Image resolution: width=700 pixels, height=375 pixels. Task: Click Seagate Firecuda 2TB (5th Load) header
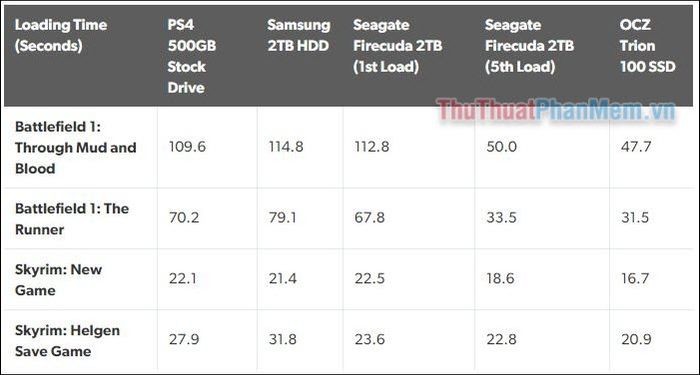click(x=529, y=46)
